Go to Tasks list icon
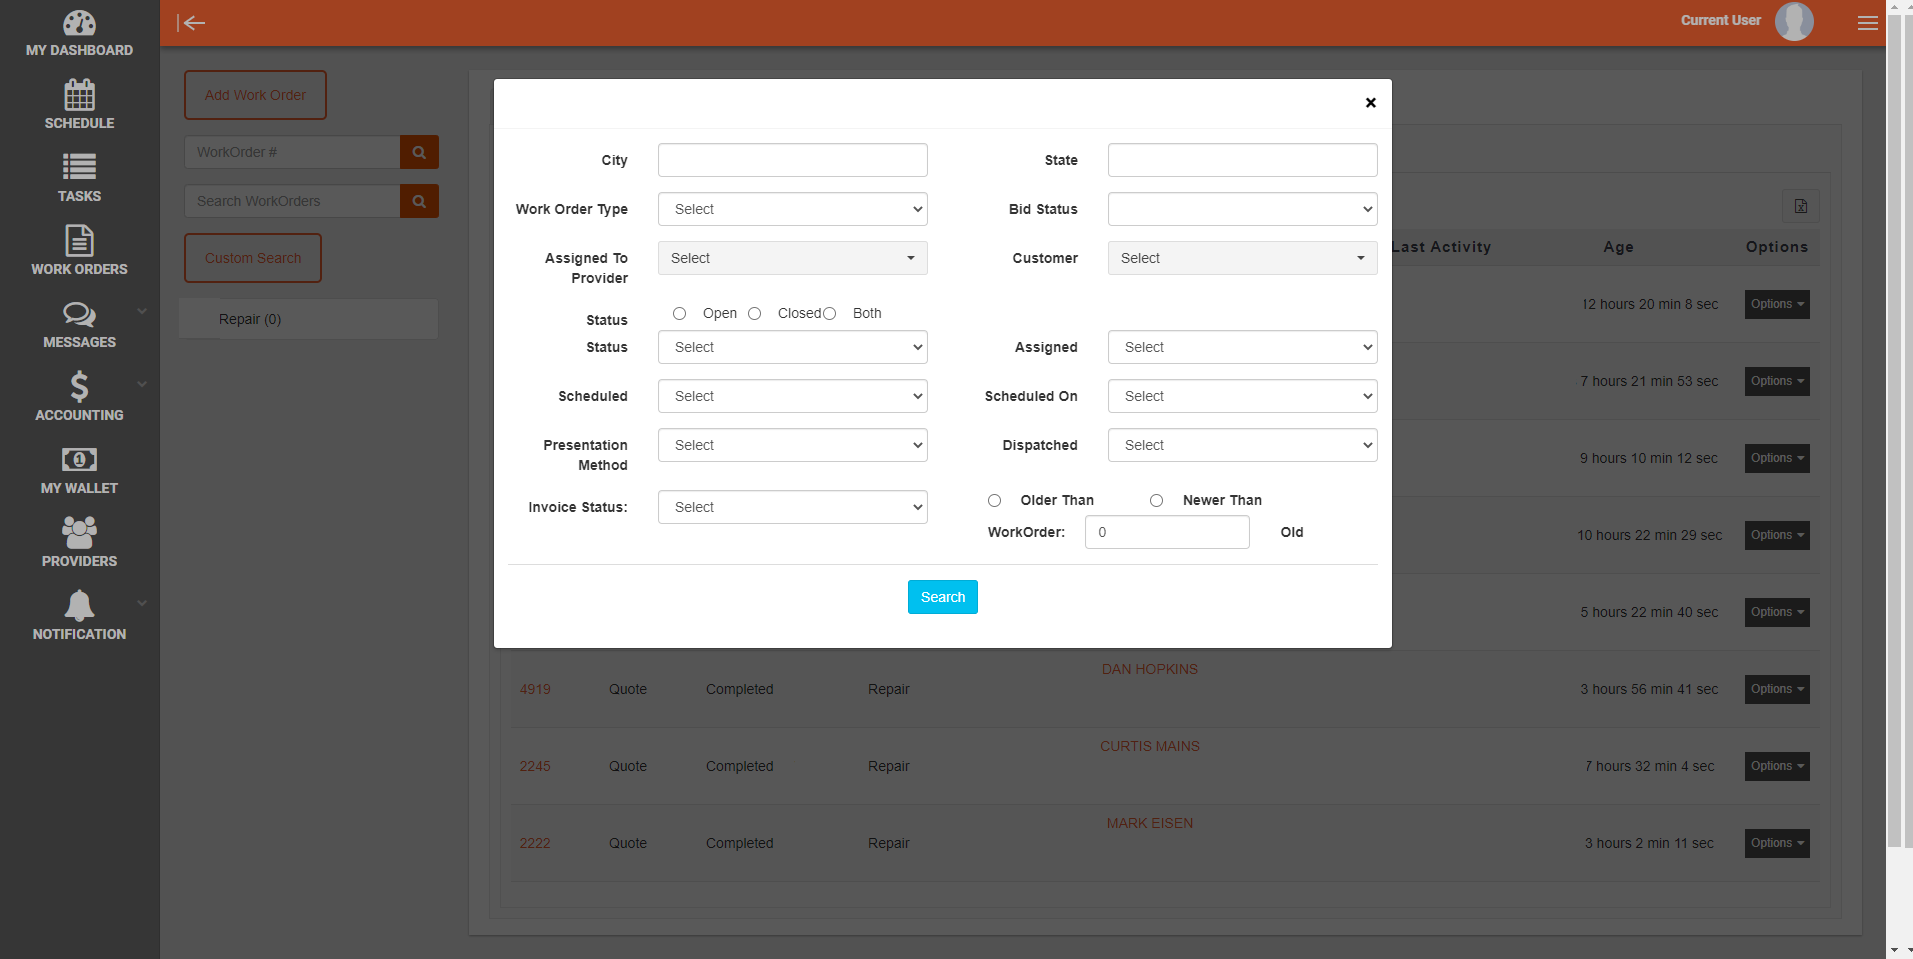 coord(79,167)
